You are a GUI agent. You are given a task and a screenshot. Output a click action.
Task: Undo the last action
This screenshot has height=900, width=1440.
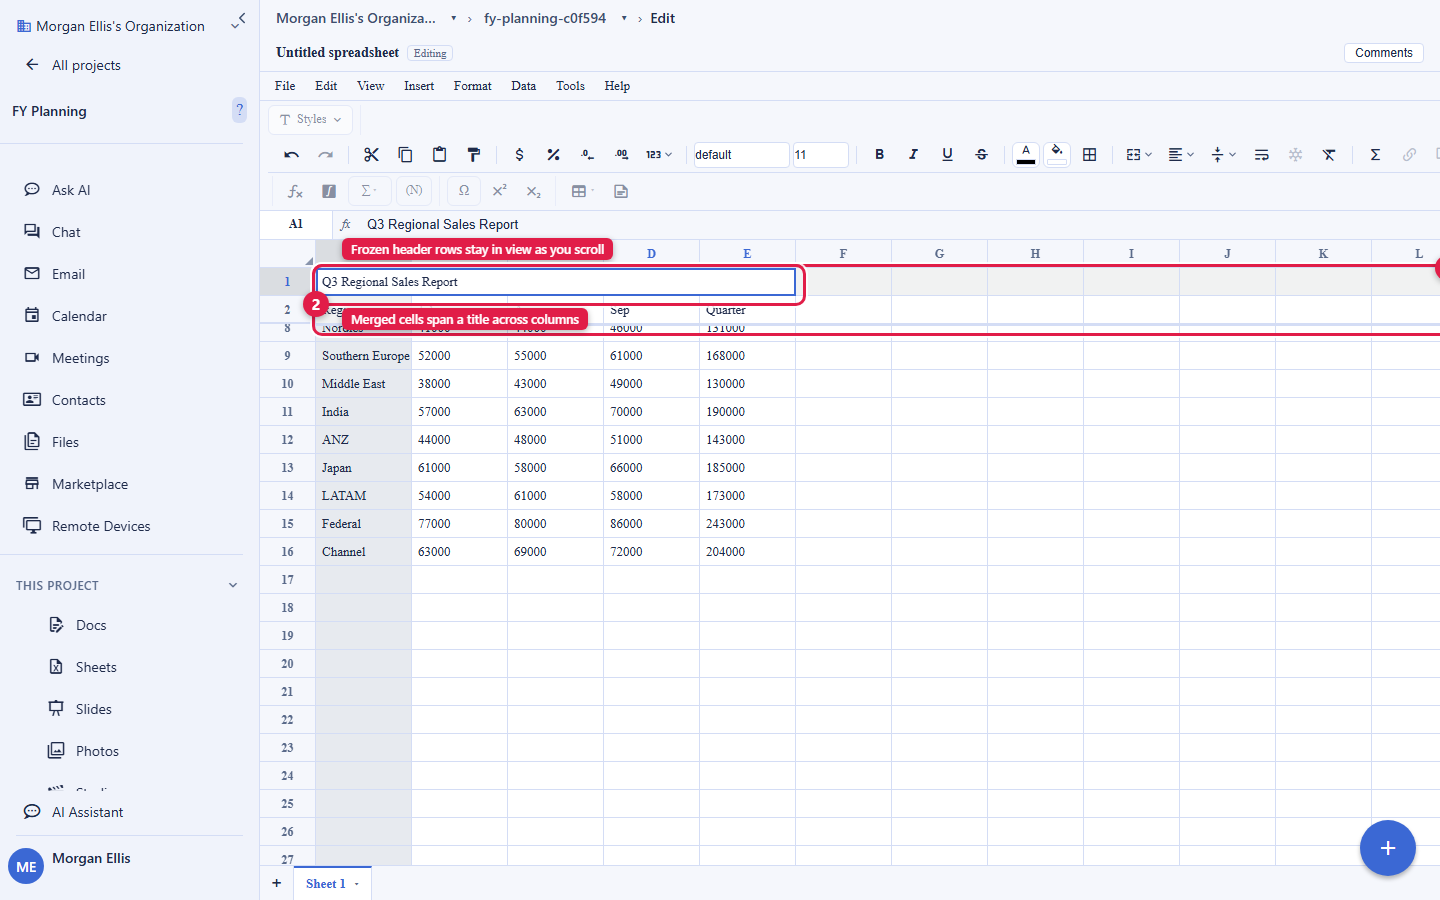pyautogui.click(x=292, y=155)
